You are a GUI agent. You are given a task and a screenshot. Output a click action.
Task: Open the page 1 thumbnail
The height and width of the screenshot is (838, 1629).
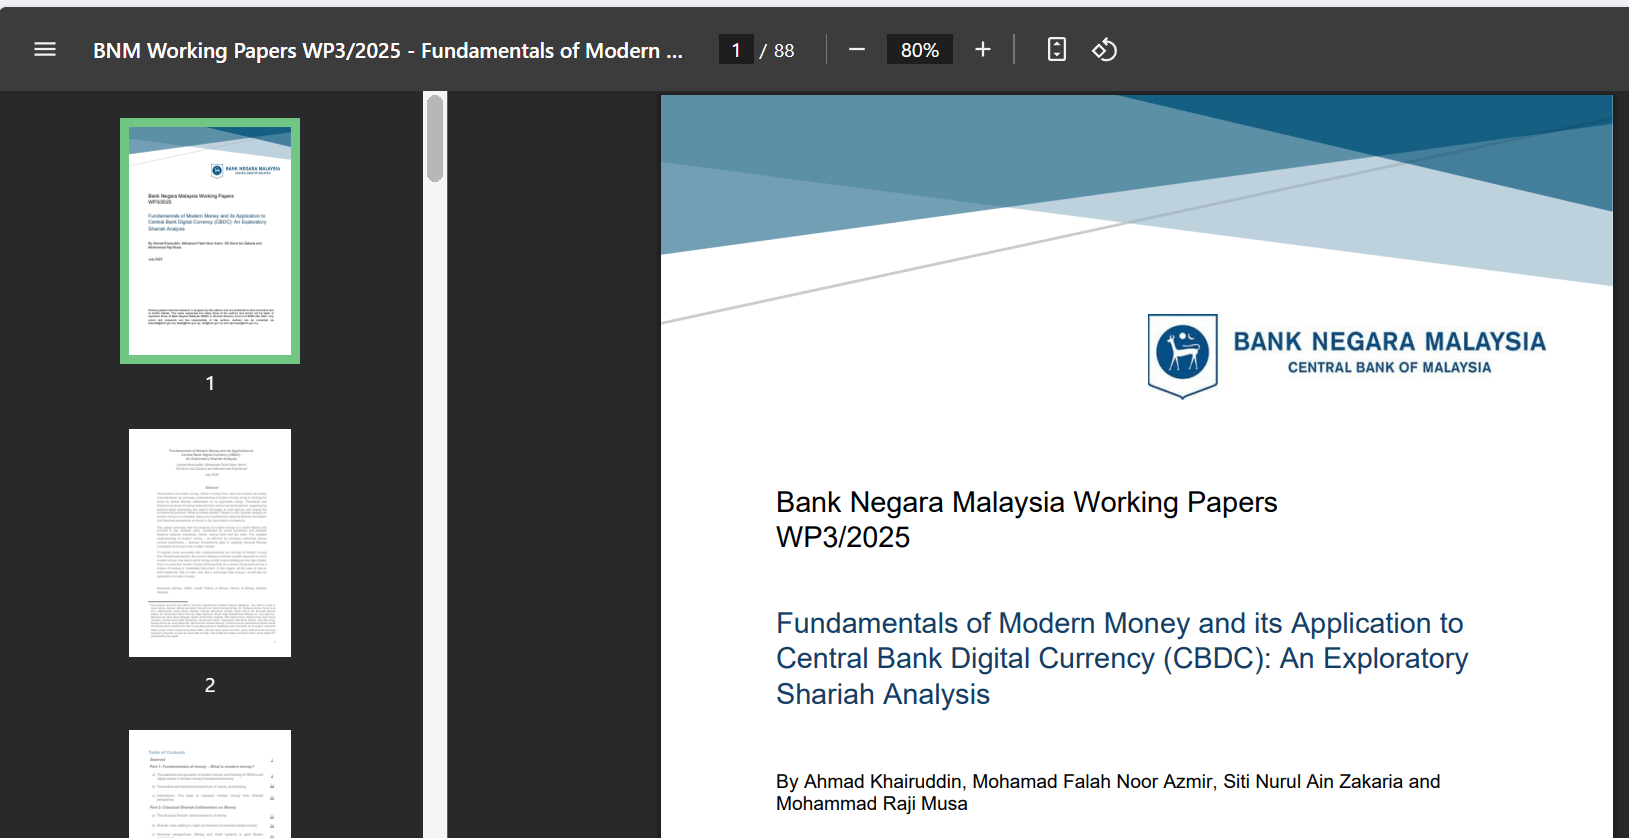[210, 241]
